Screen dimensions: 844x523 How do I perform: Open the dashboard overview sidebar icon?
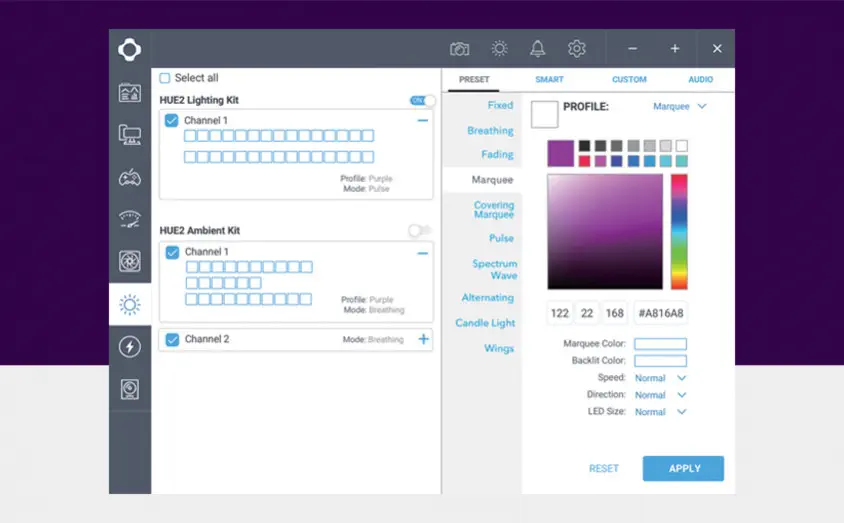coord(130,93)
